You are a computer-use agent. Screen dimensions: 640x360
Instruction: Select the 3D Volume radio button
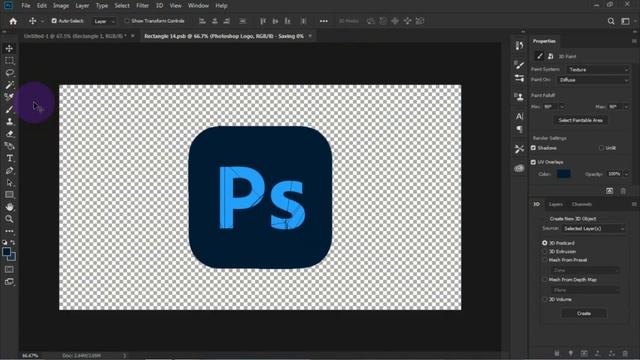(x=544, y=299)
